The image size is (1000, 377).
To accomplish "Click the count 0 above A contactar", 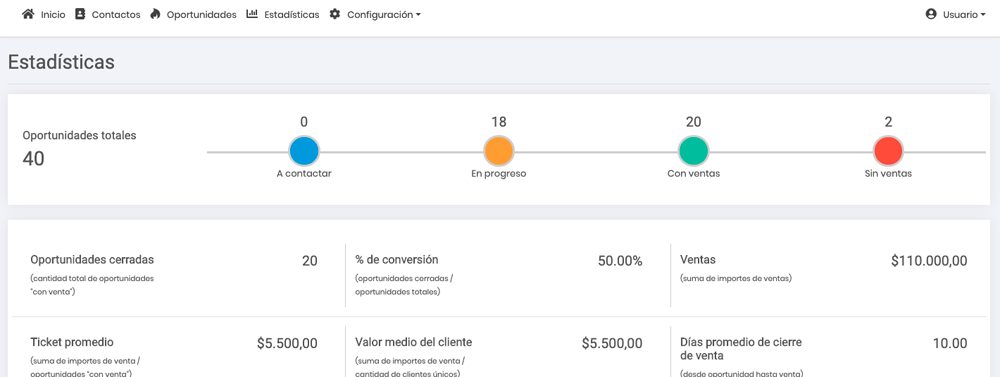I will pos(304,122).
